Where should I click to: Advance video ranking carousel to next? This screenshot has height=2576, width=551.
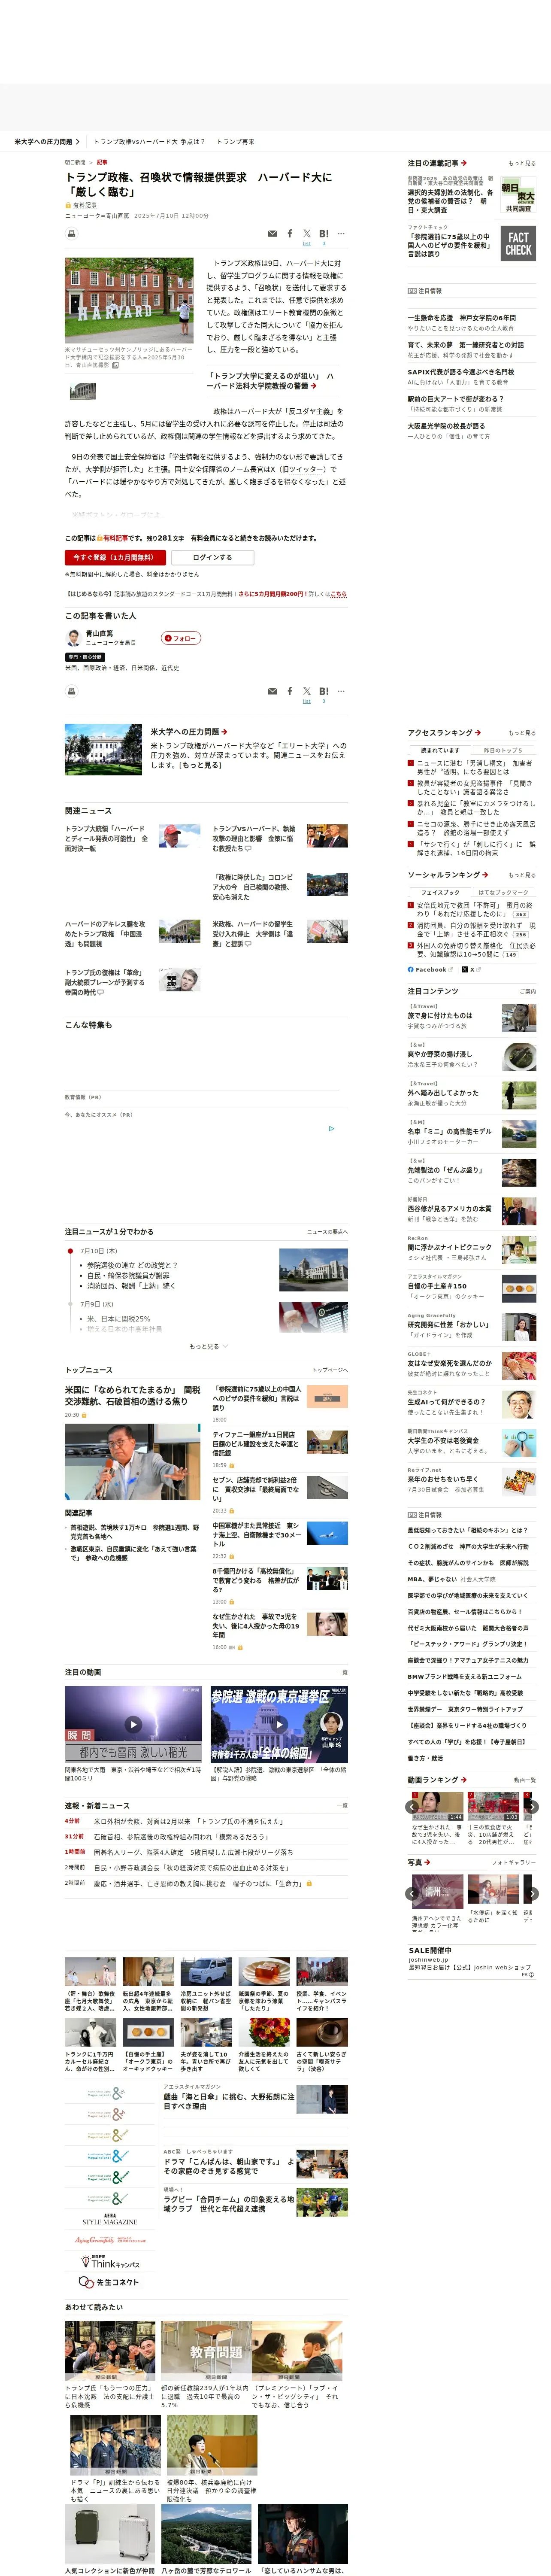click(532, 1806)
